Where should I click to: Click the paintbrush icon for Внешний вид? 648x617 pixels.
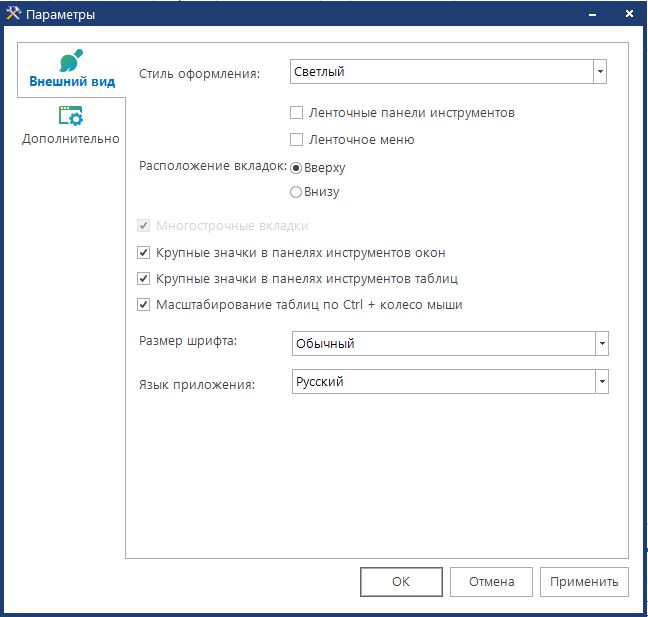point(71,59)
